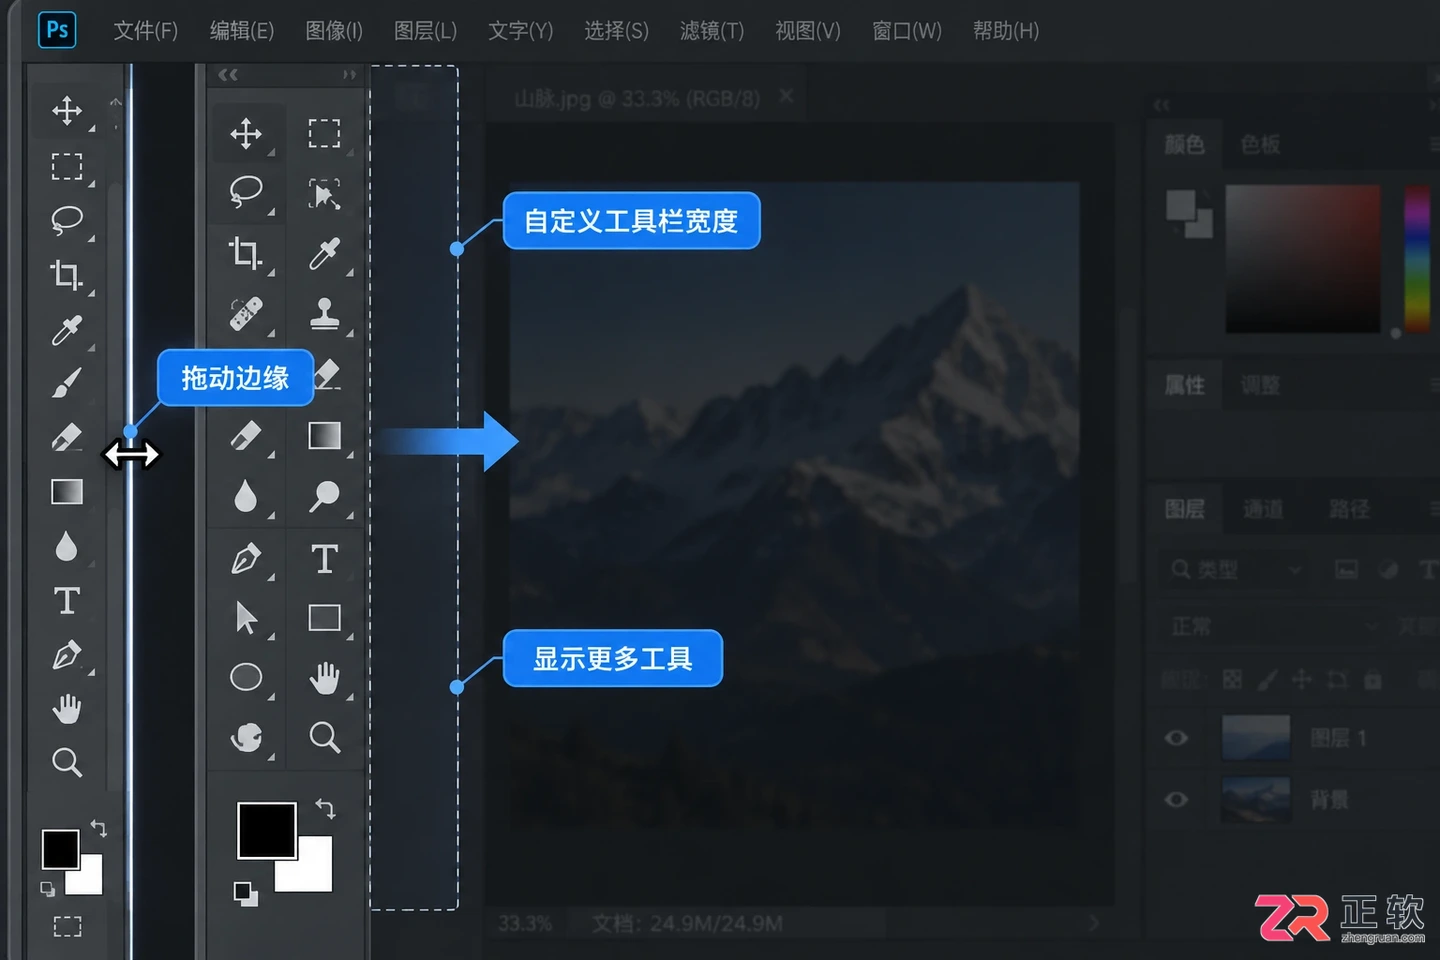This screenshot has height=960, width=1440.
Task: Toggle lock transparent pixels checkerboard icon
Action: pos(1233,680)
